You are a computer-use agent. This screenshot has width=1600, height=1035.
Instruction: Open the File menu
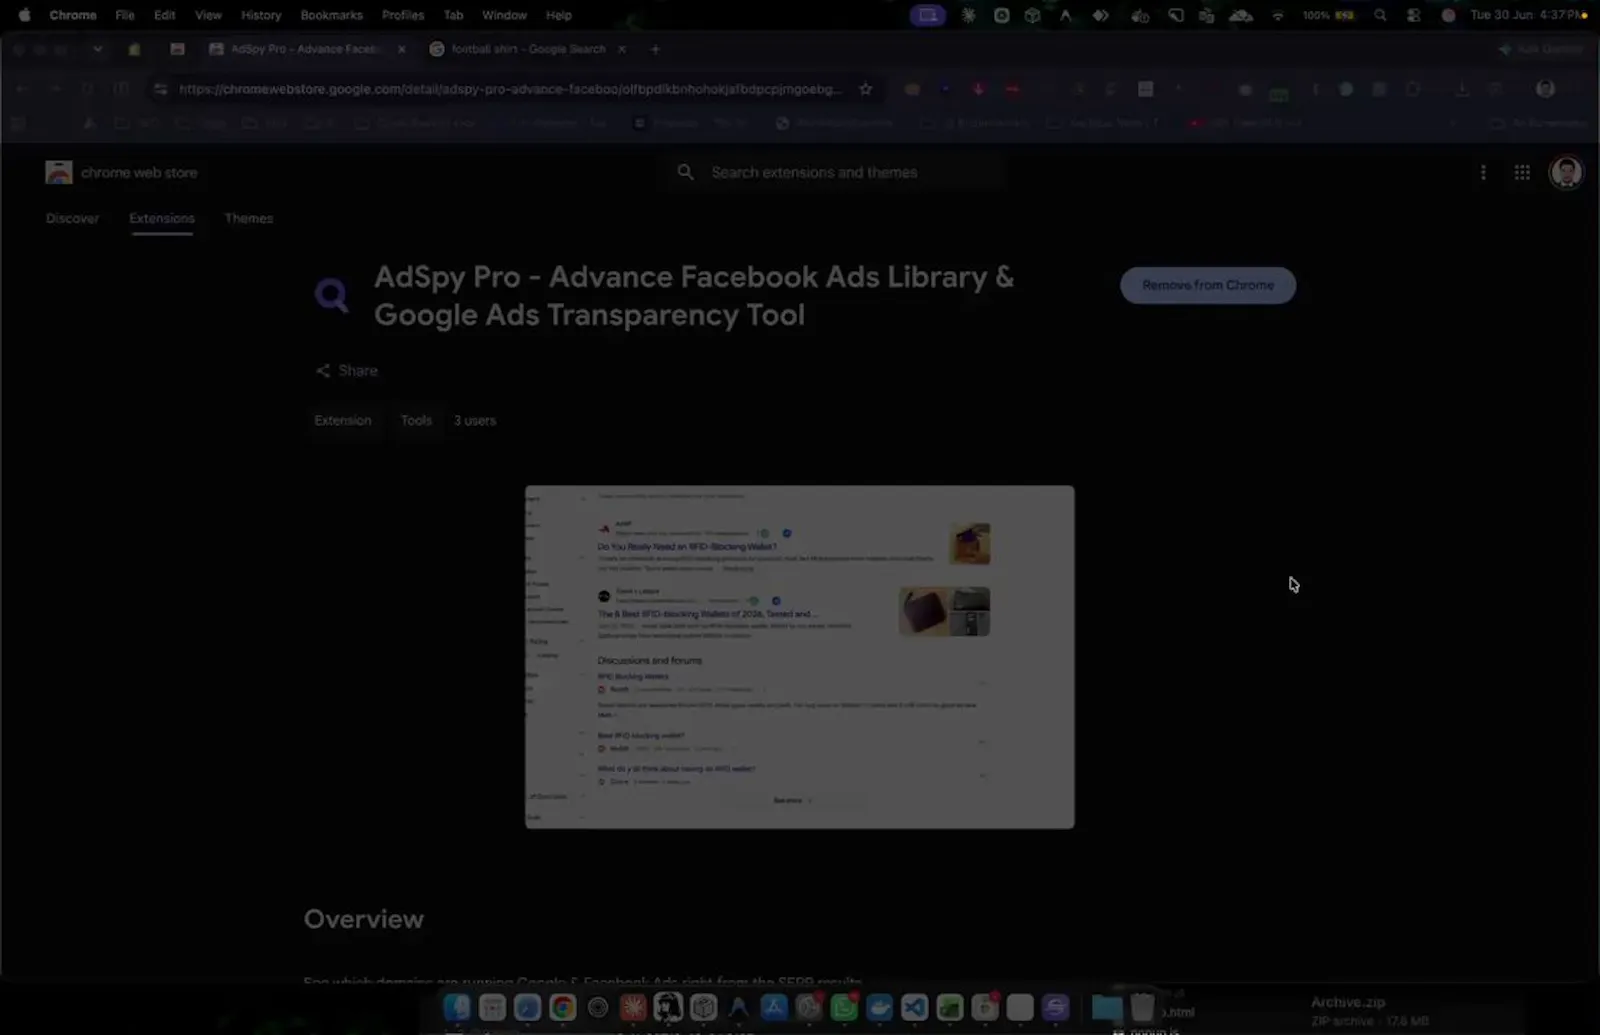point(125,15)
